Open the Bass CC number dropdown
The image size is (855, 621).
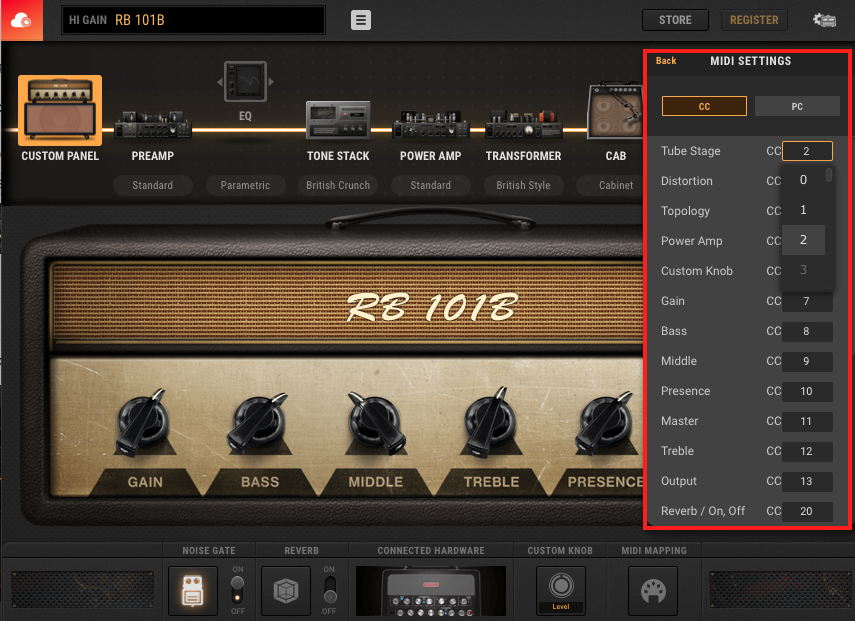[807, 331]
